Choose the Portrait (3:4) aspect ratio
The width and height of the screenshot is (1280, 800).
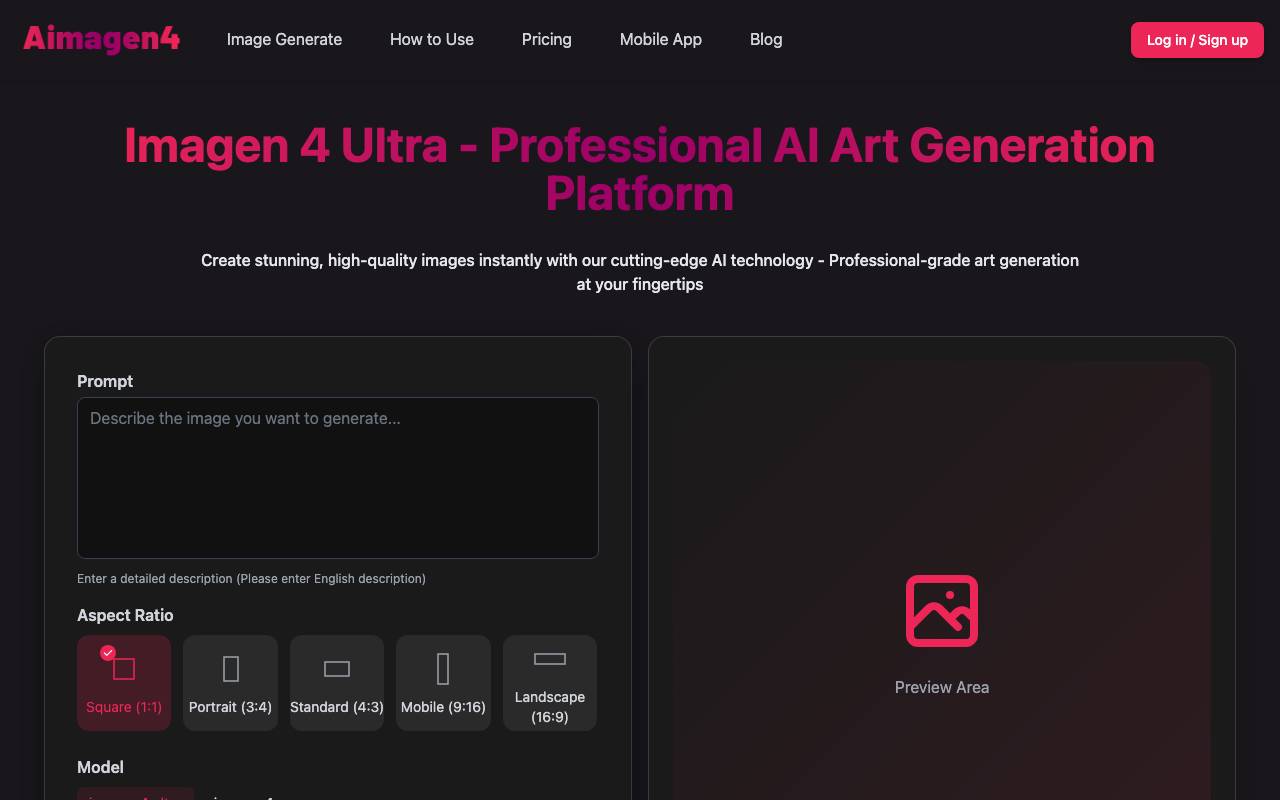[x=230, y=683]
